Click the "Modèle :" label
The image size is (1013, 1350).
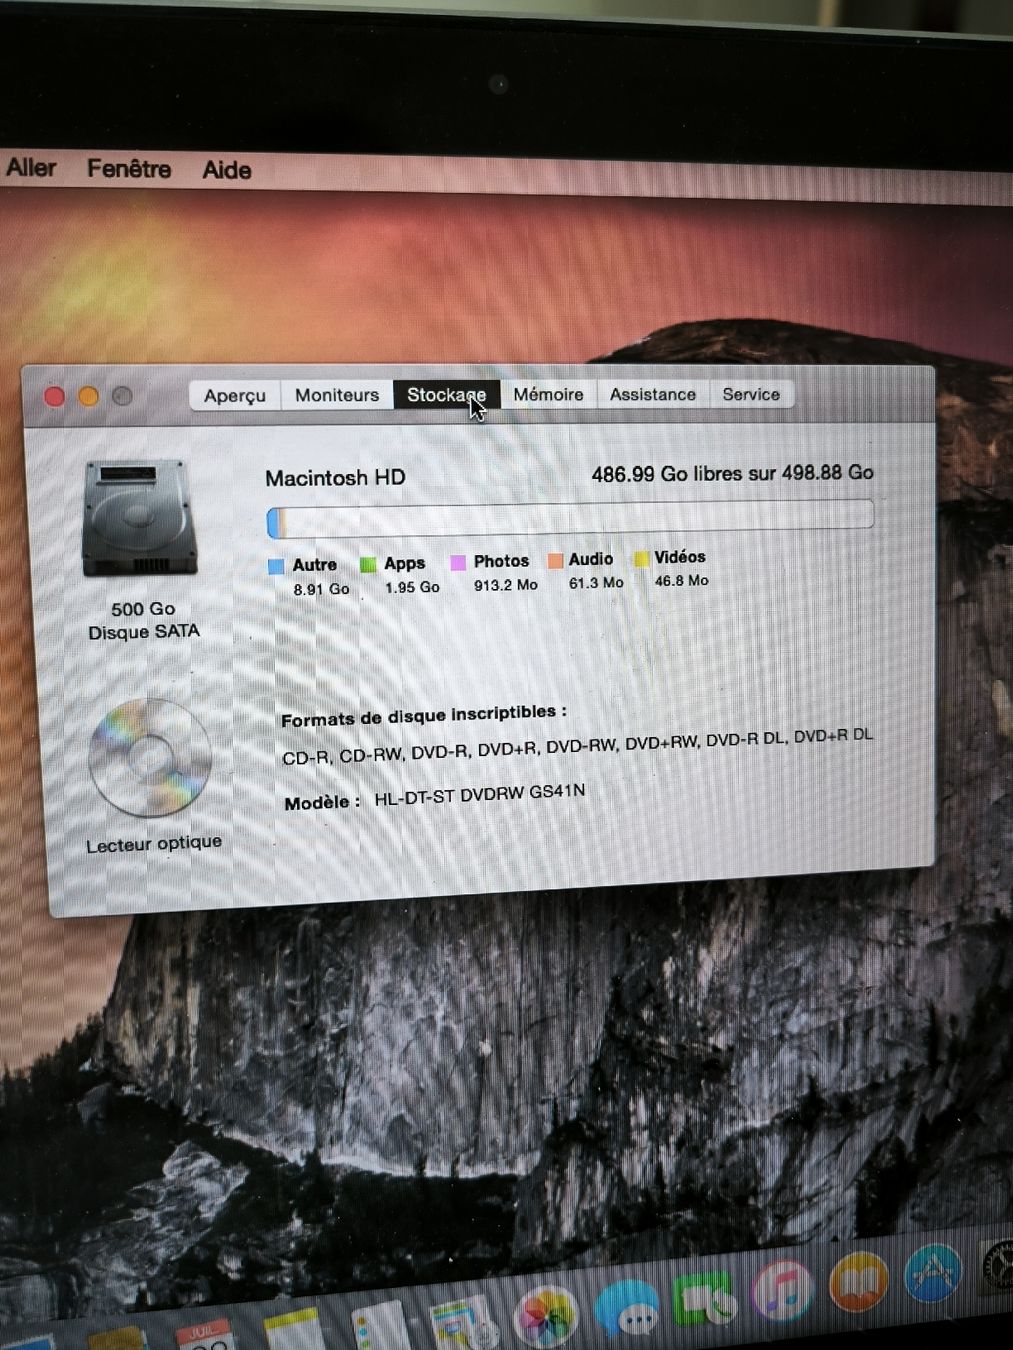(322, 802)
